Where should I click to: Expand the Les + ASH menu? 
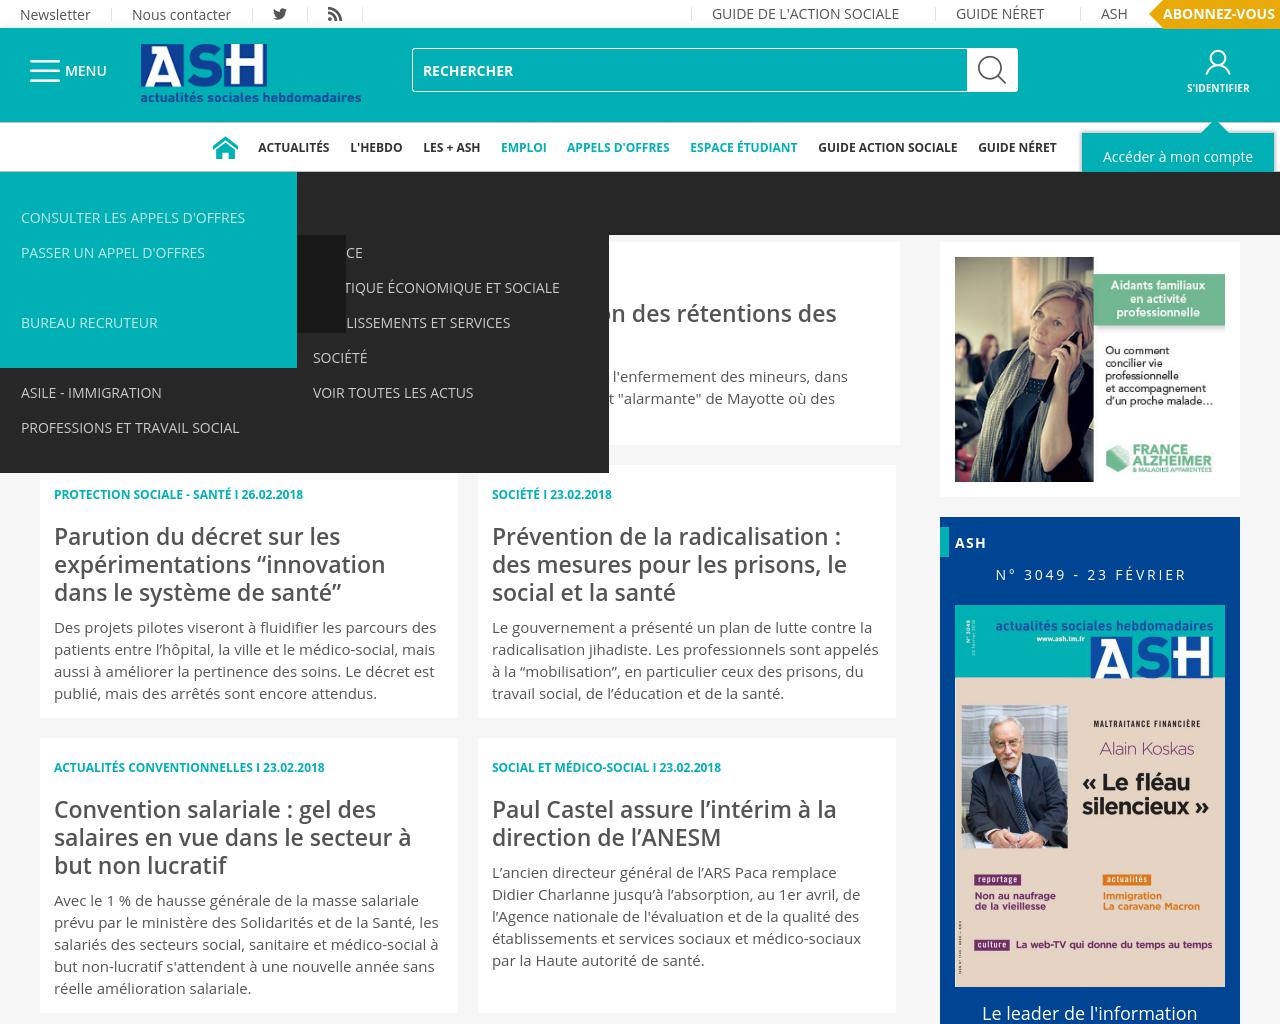tap(451, 148)
